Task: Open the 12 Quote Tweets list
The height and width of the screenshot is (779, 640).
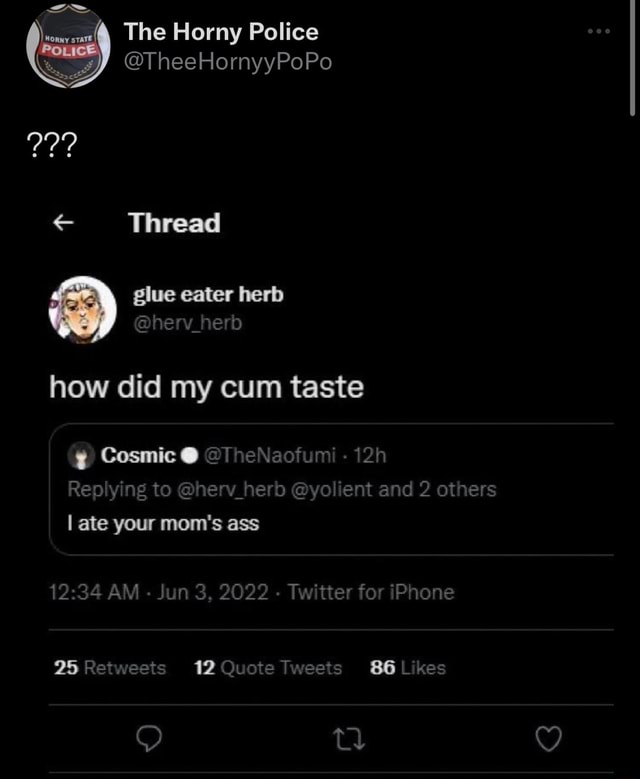Action: point(267,668)
